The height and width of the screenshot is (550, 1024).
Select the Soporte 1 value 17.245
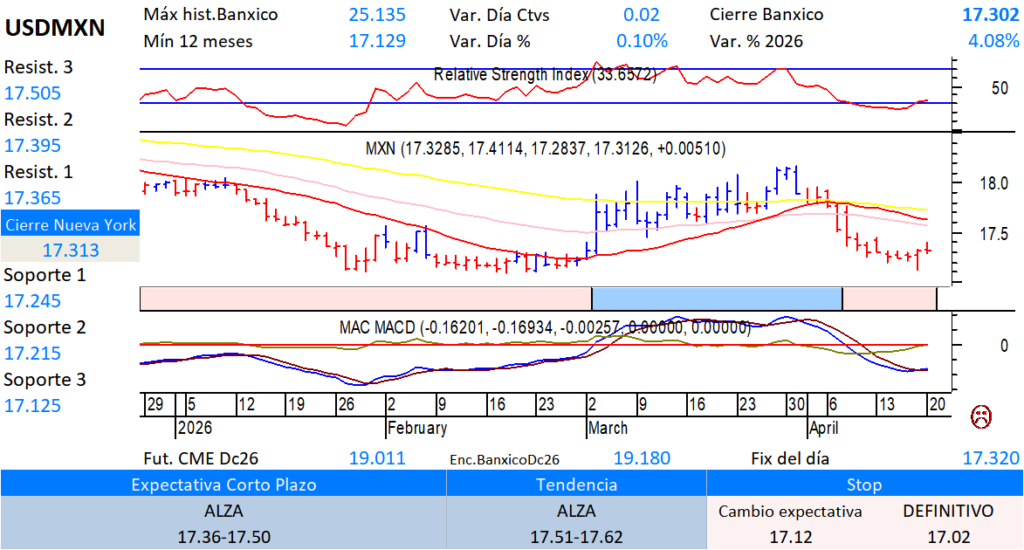tap(32, 301)
